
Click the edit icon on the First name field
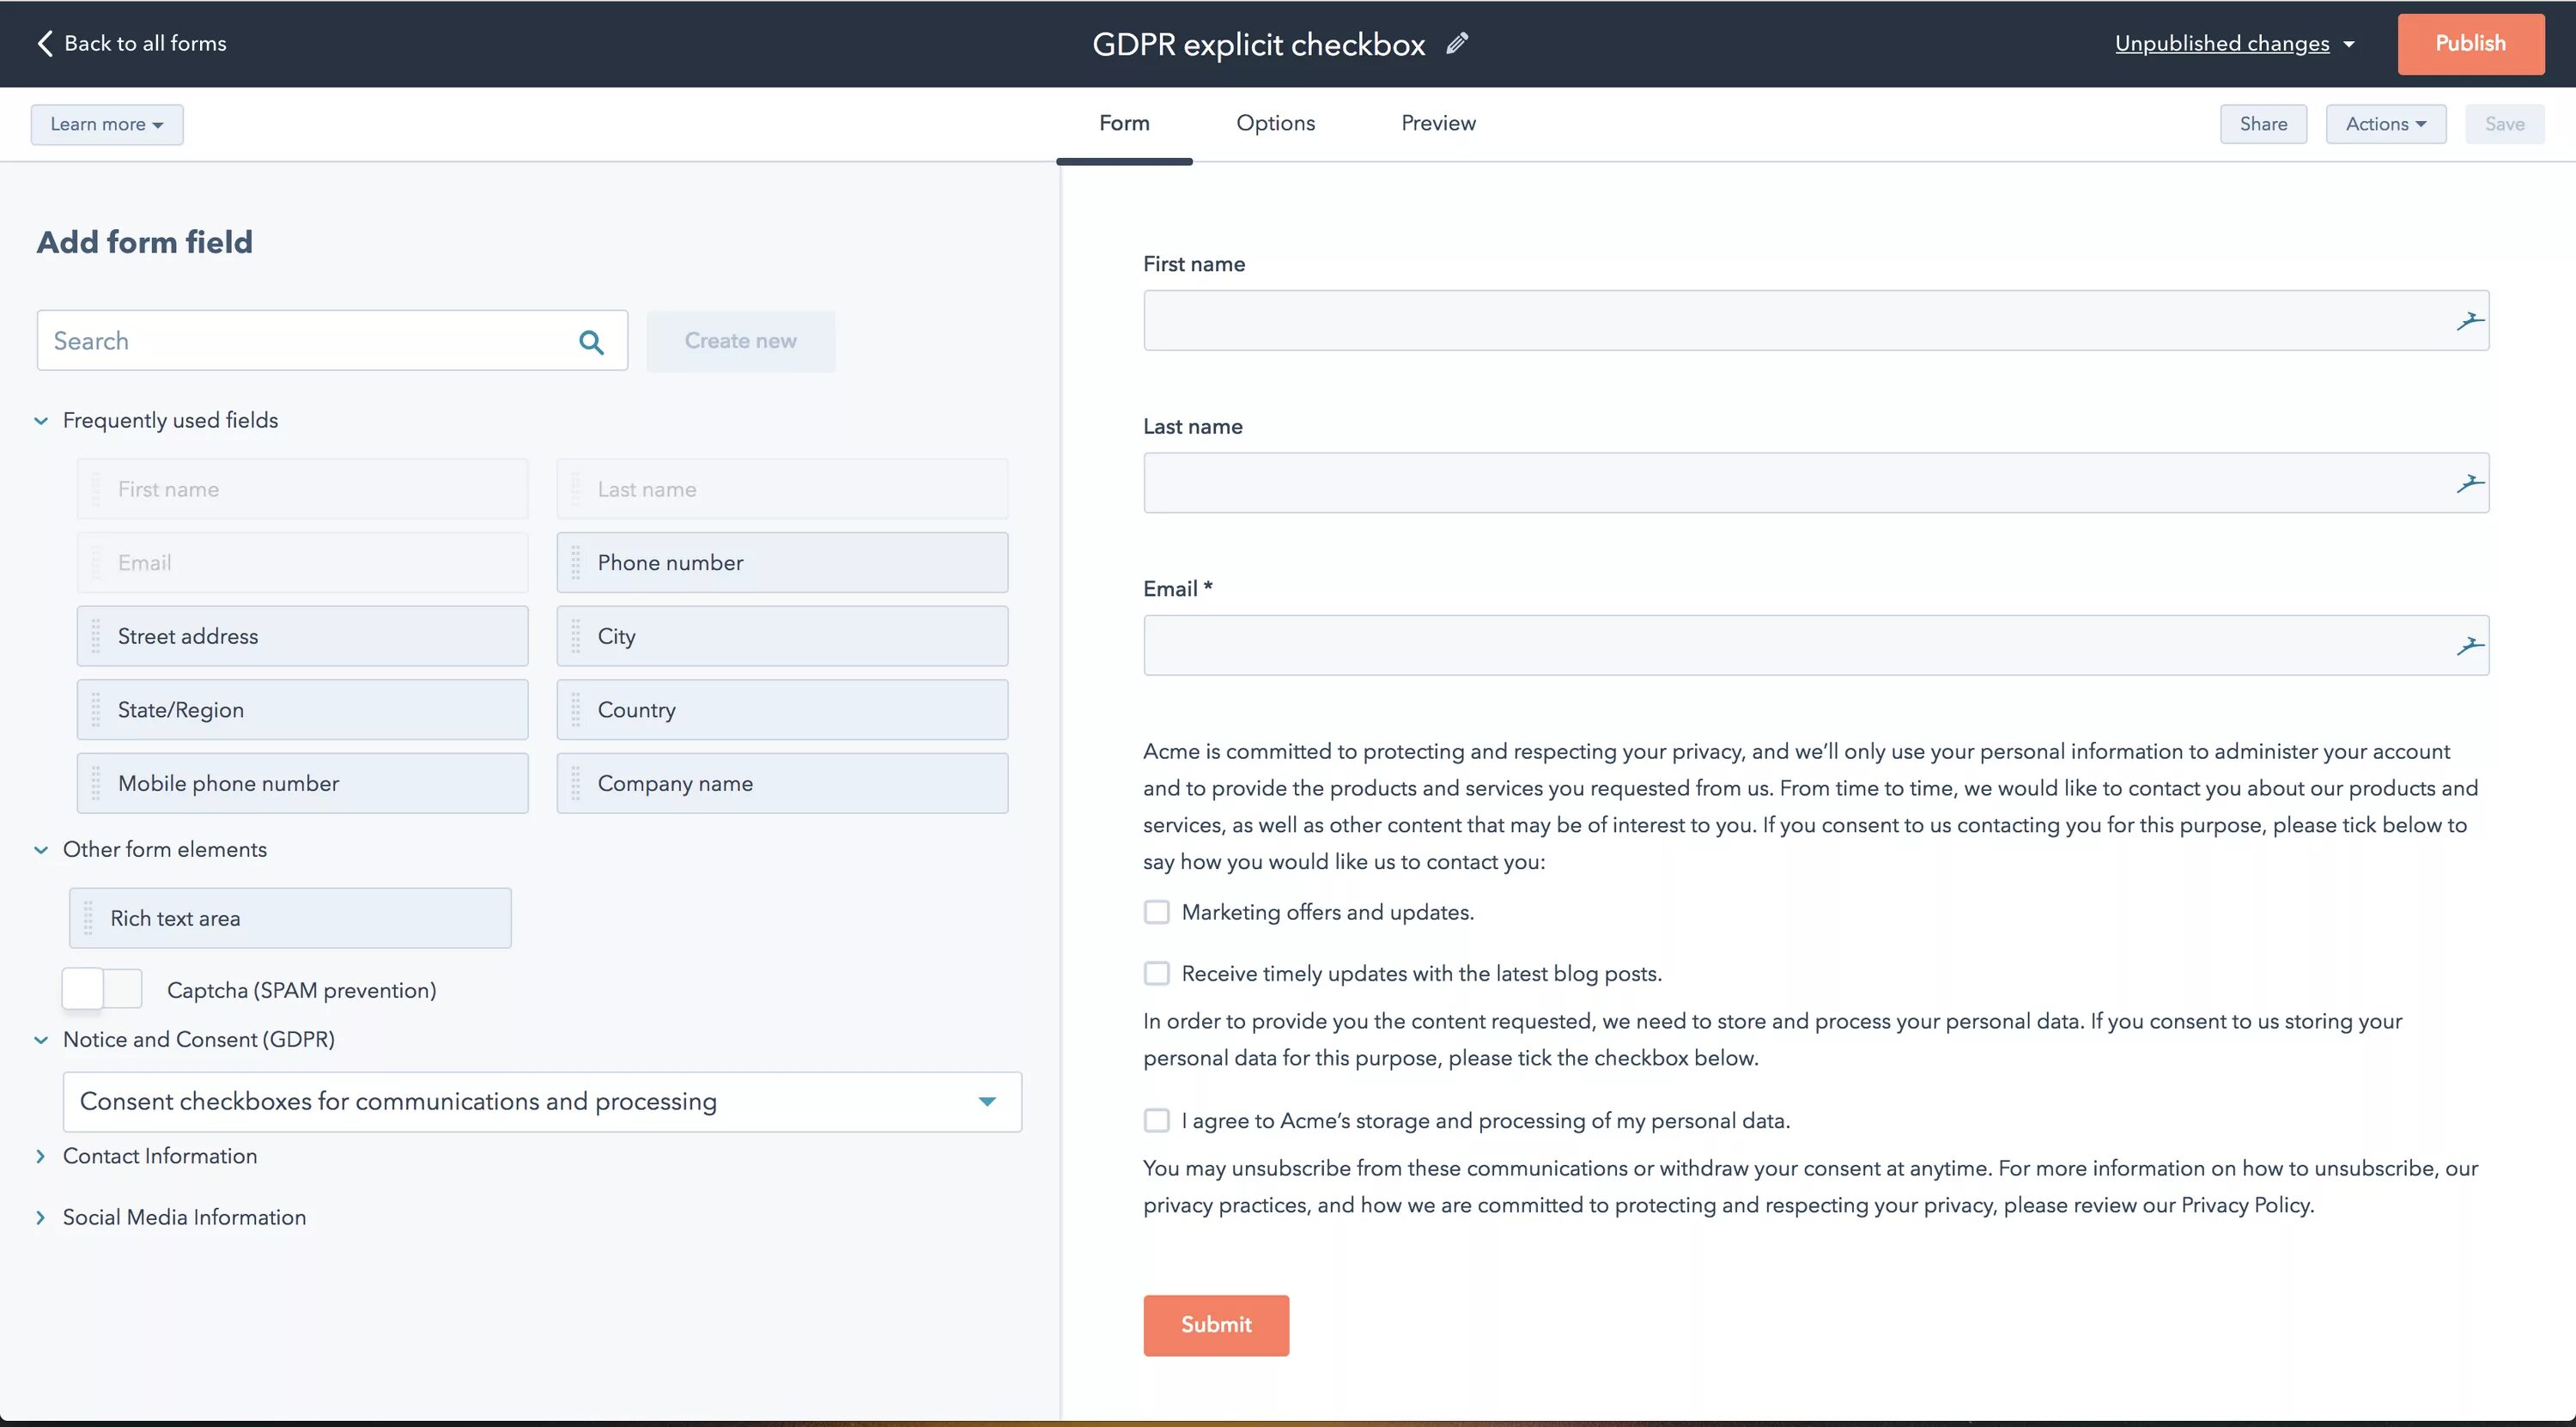[x=2470, y=321]
